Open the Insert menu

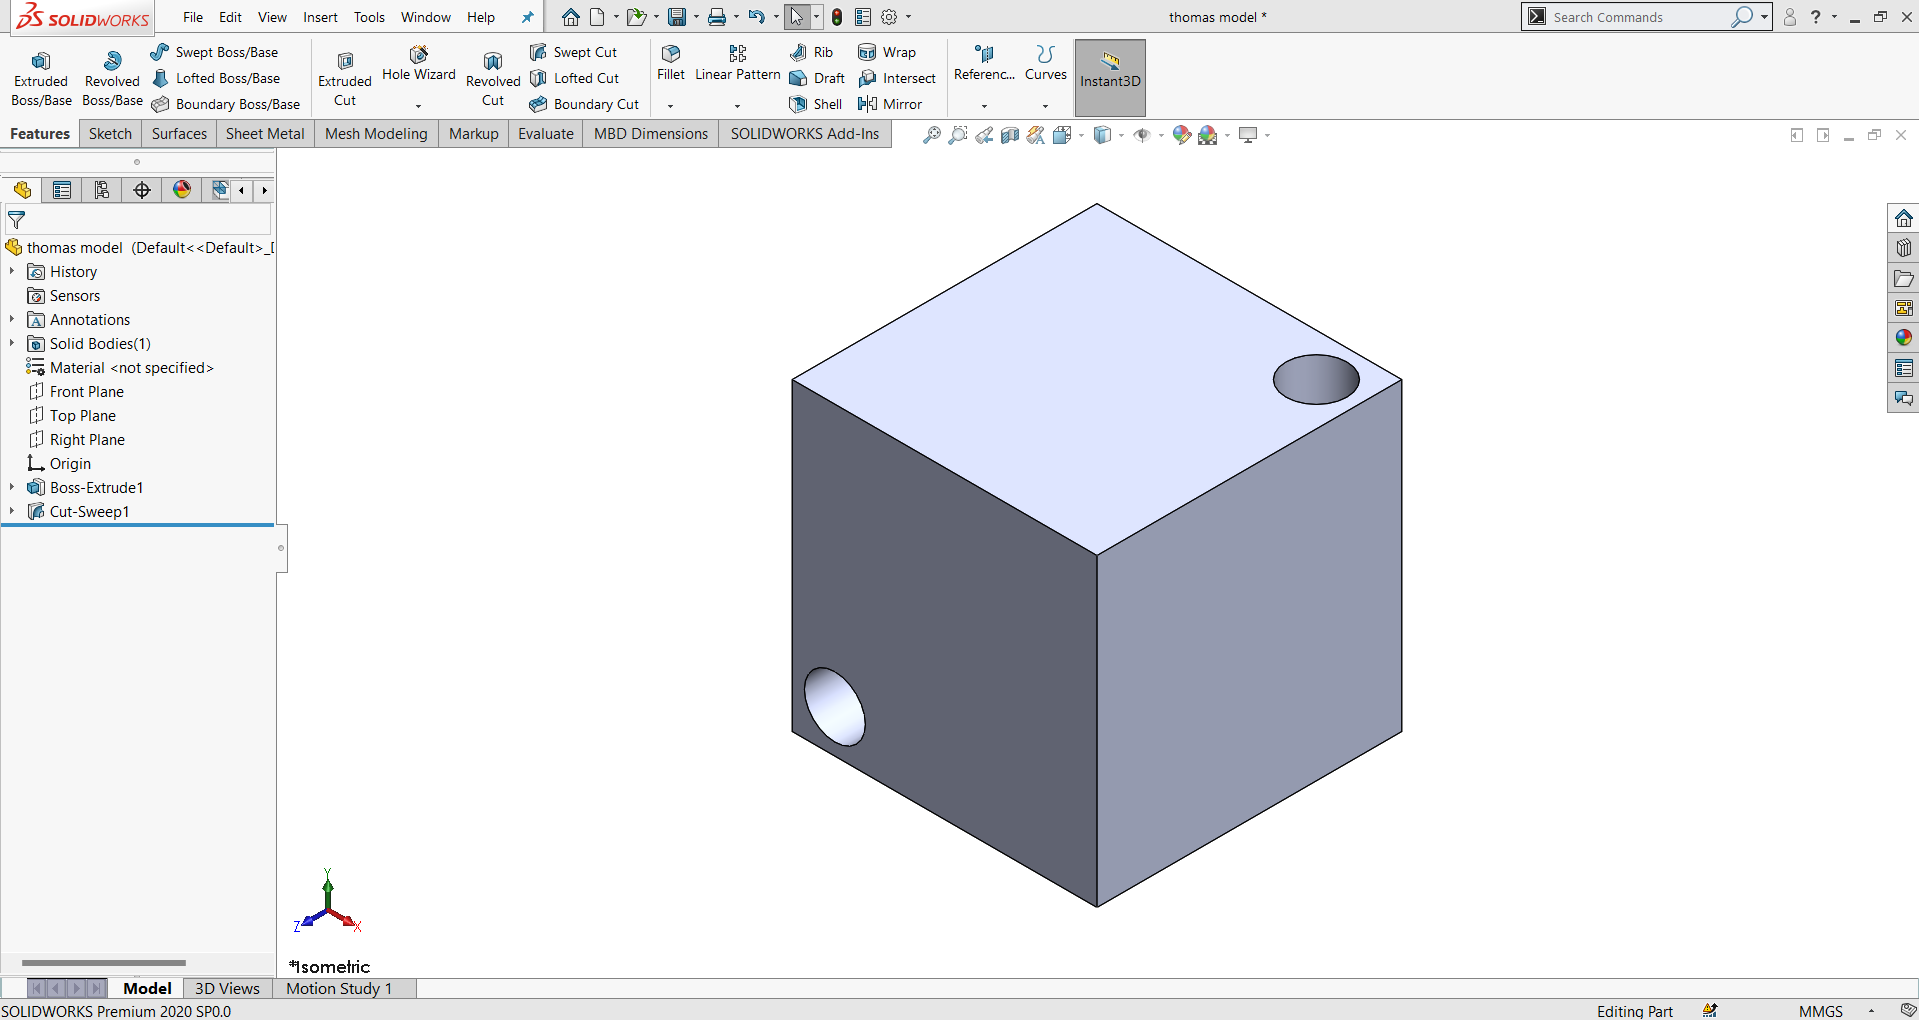click(x=320, y=17)
